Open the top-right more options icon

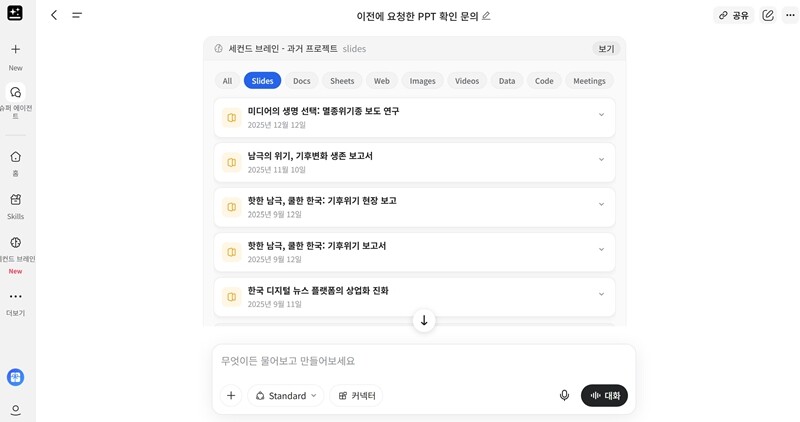(790, 15)
